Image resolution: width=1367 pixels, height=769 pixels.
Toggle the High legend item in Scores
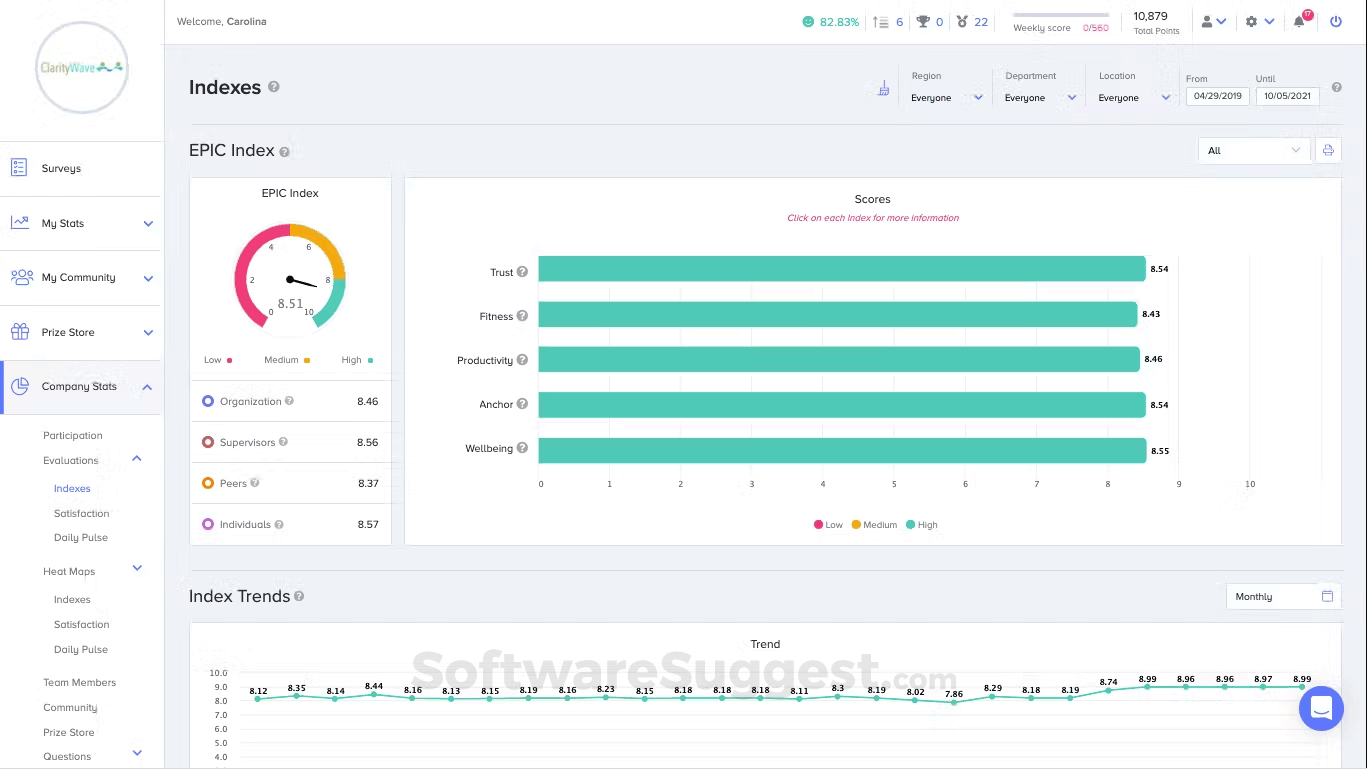[921, 525]
